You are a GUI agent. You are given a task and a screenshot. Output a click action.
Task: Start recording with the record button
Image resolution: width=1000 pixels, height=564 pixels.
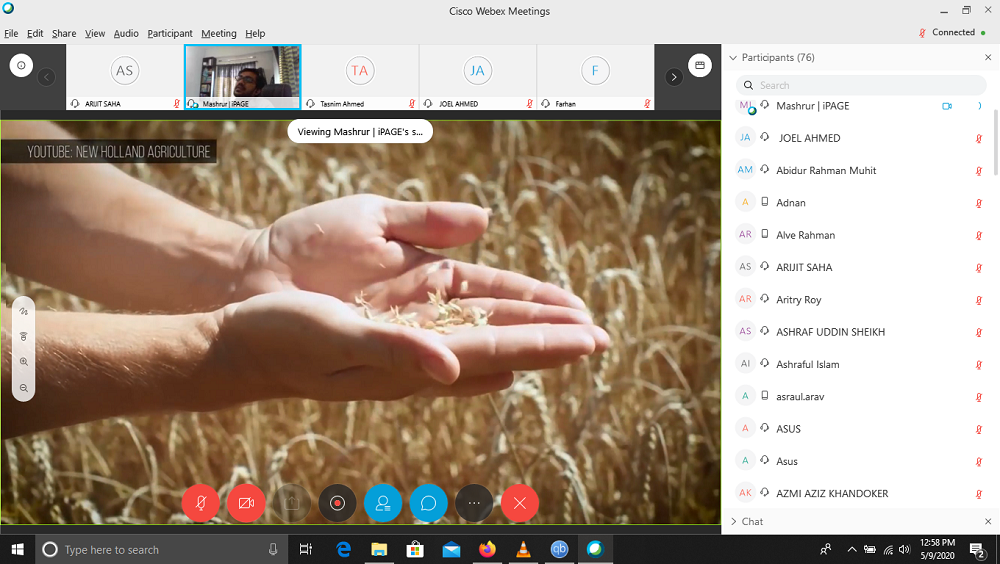coord(337,503)
